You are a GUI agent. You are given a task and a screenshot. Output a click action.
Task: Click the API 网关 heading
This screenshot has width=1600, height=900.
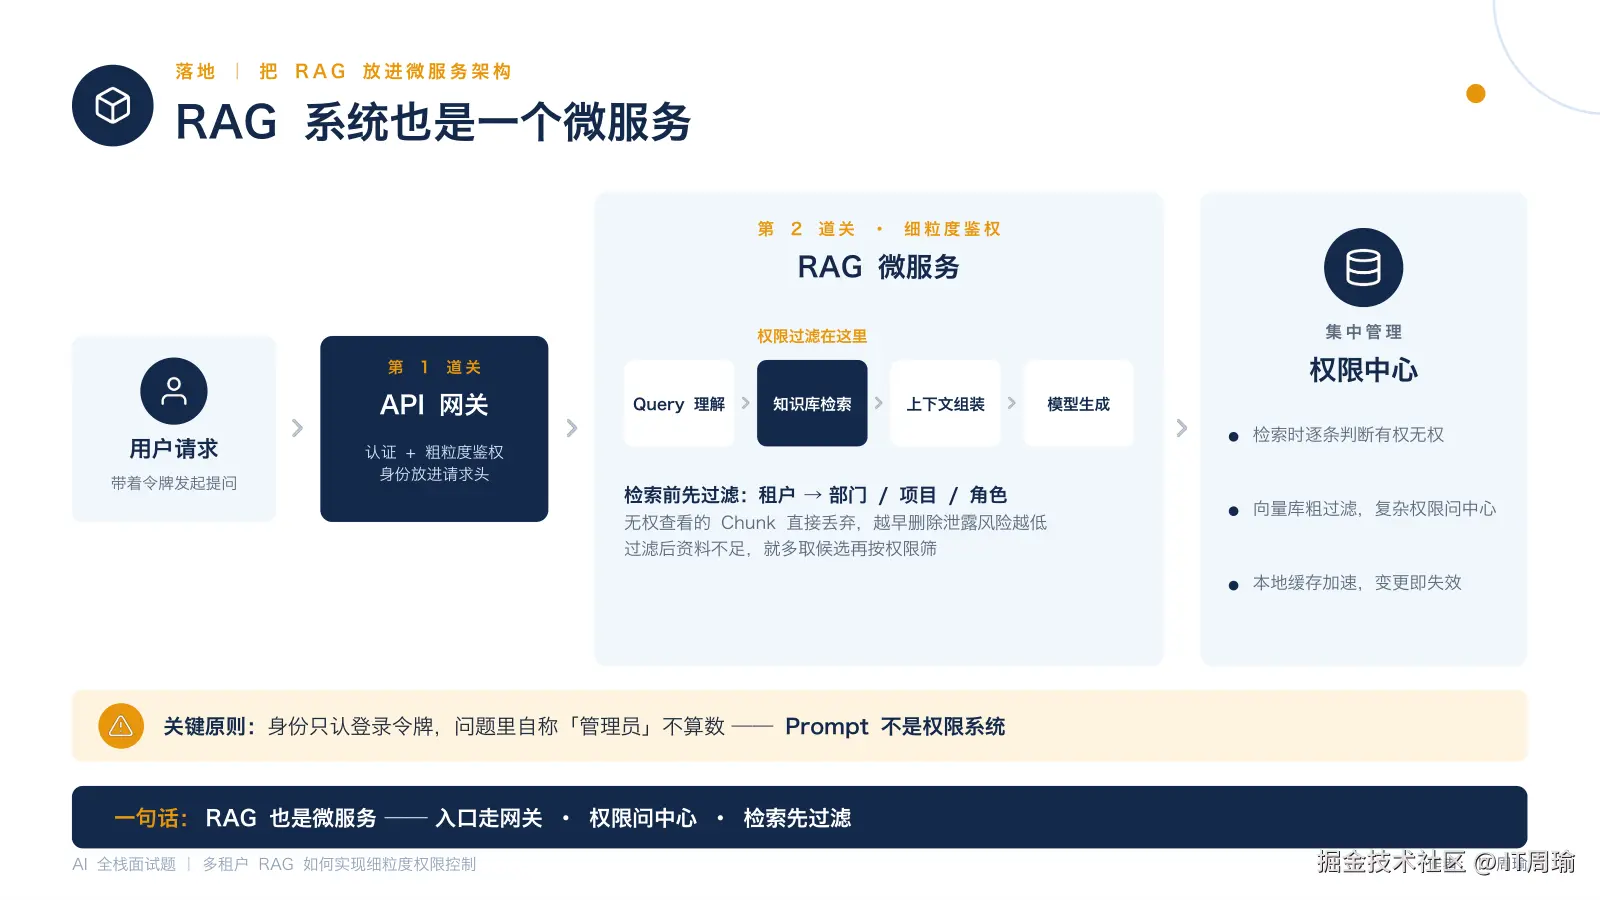(434, 405)
